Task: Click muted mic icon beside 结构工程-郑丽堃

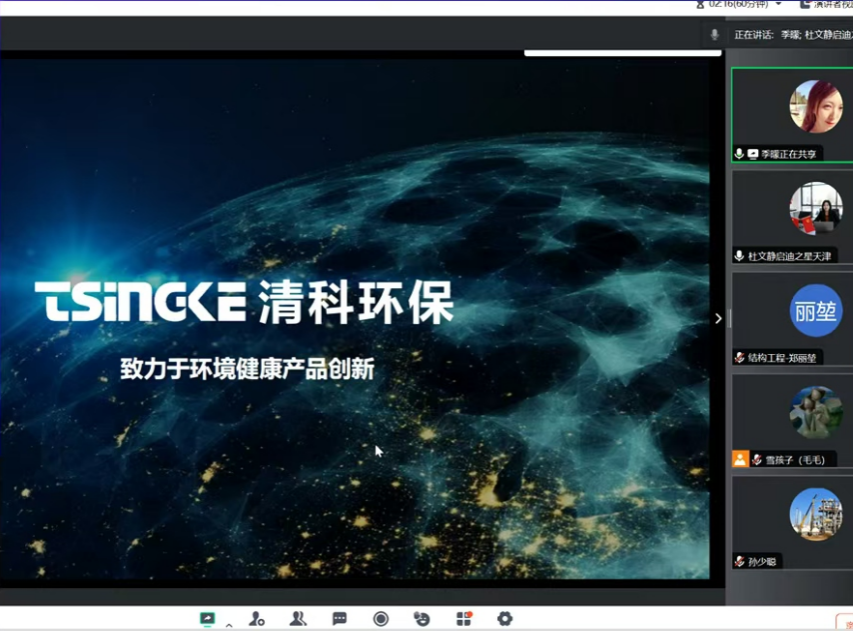Action: point(740,357)
